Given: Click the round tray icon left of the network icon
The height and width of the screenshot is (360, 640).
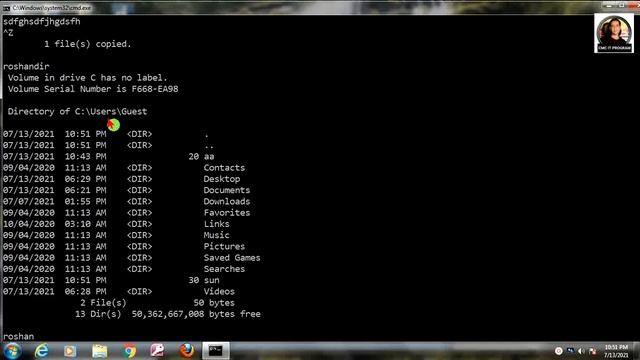Looking at the screenshot, I should [558, 351].
